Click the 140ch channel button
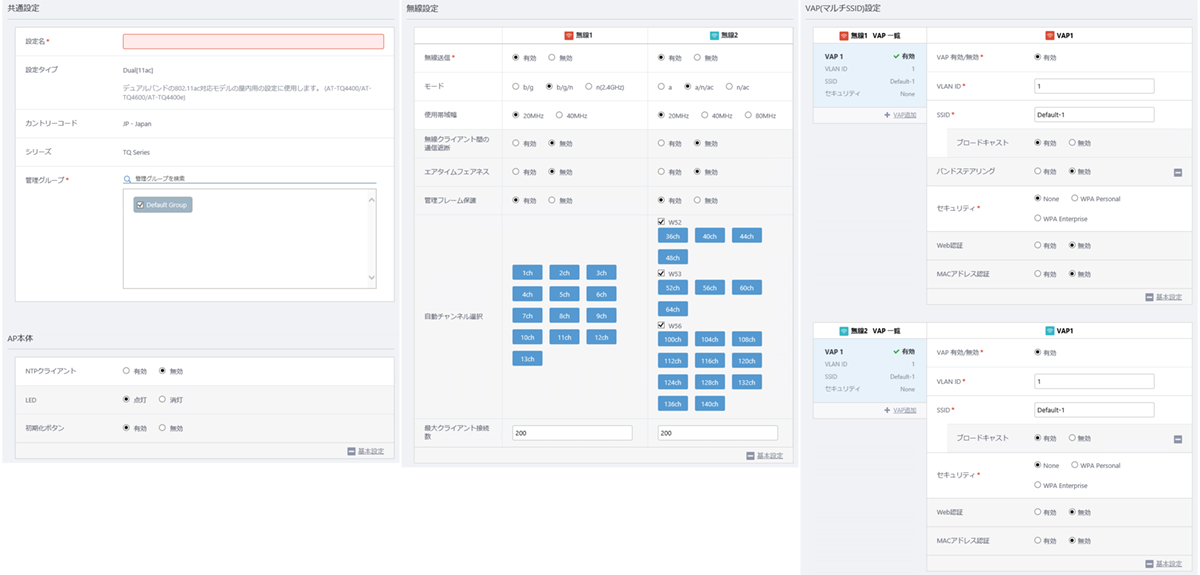Screen dimensions: 1200x575 [710, 404]
